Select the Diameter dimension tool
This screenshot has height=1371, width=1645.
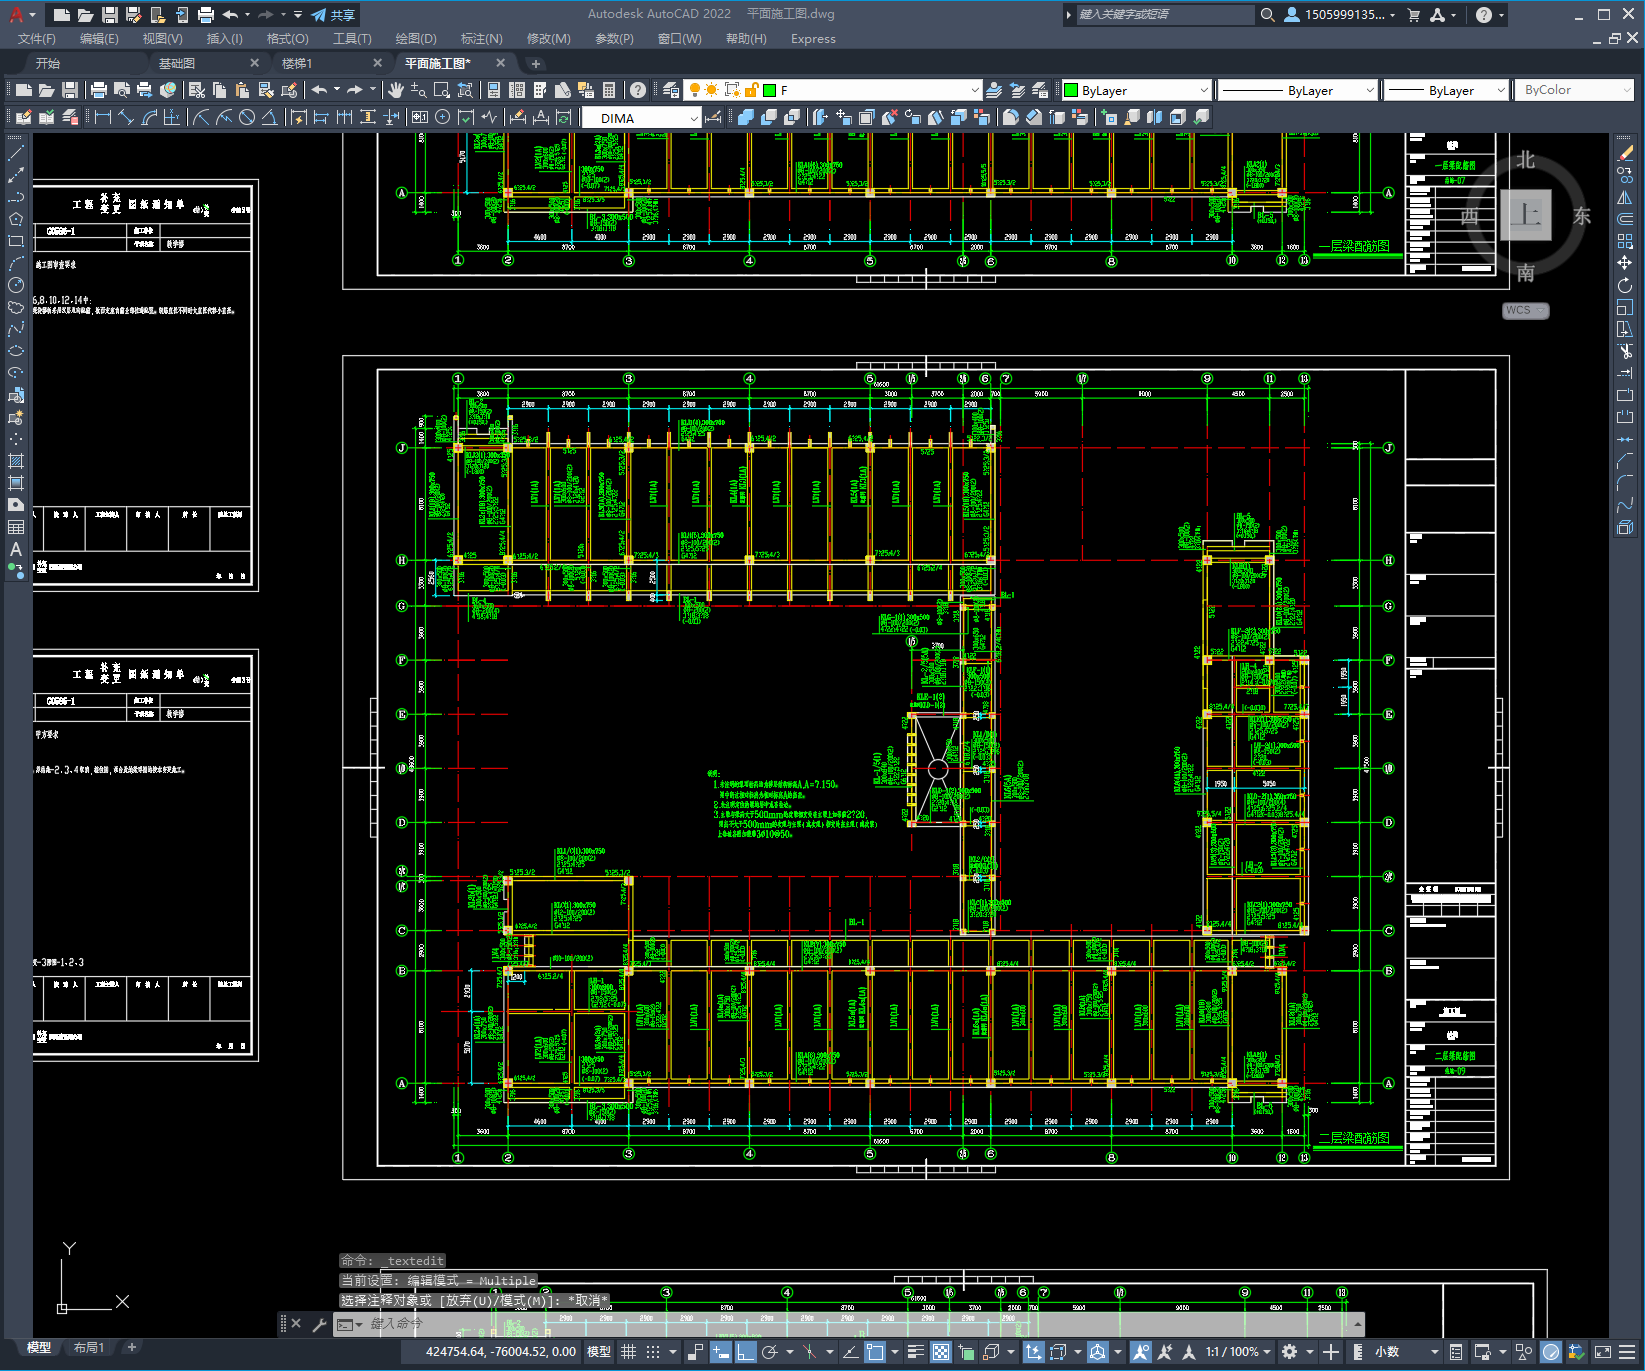click(x=246, y=118)
